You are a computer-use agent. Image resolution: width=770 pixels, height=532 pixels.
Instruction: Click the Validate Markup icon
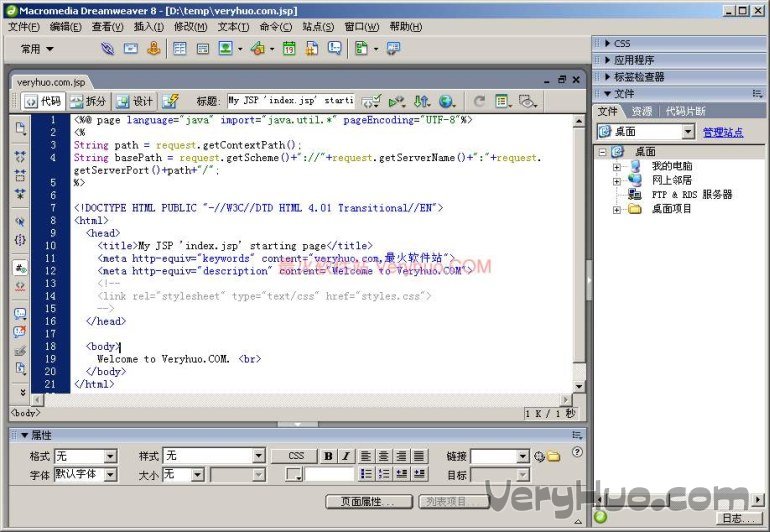click(x=396, y=102)
